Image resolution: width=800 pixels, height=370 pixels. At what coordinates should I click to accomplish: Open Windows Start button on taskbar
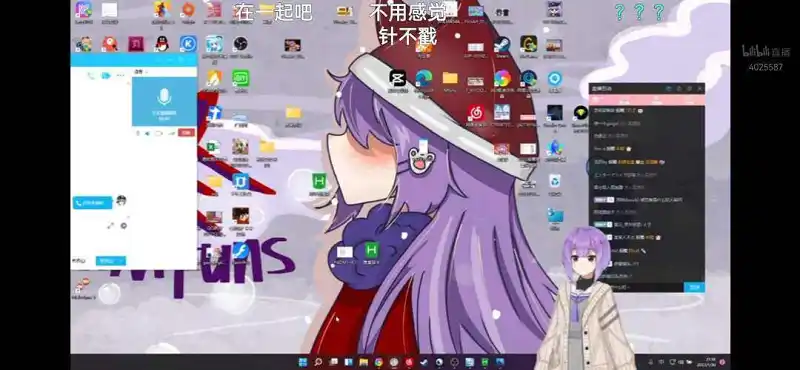click(x=303, y=362)
